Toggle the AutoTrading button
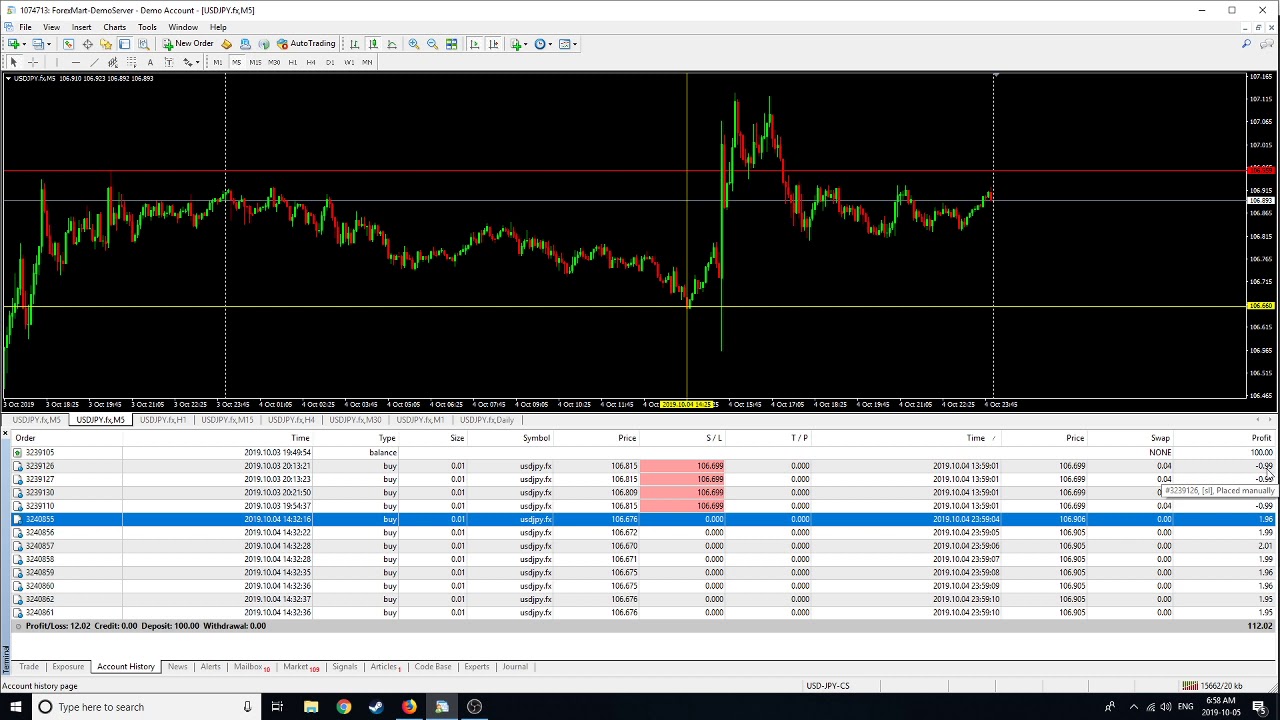The image size is (1280, 720). pyautogui.click(x=306, y=44)
